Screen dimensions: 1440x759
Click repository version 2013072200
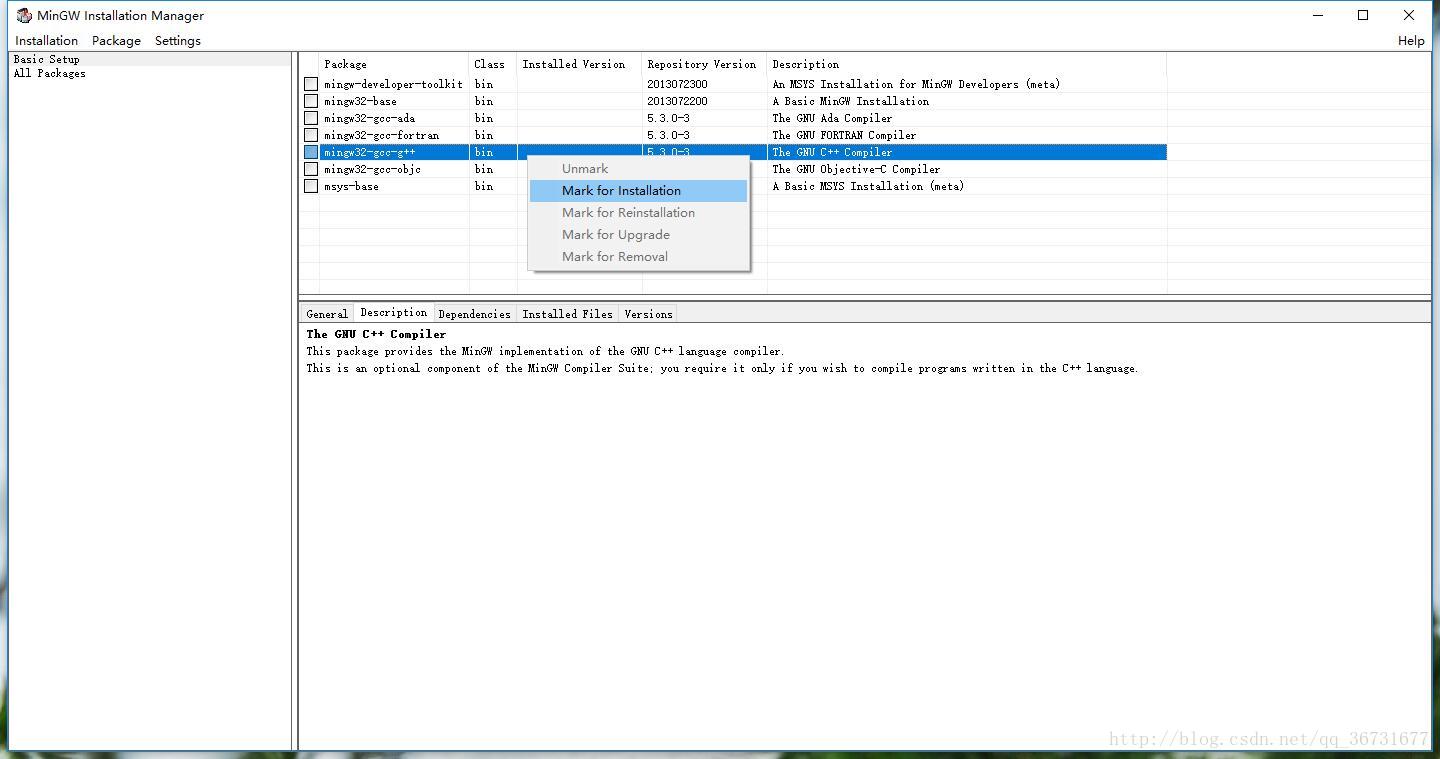pyautogui.click(x=677, y=101)
